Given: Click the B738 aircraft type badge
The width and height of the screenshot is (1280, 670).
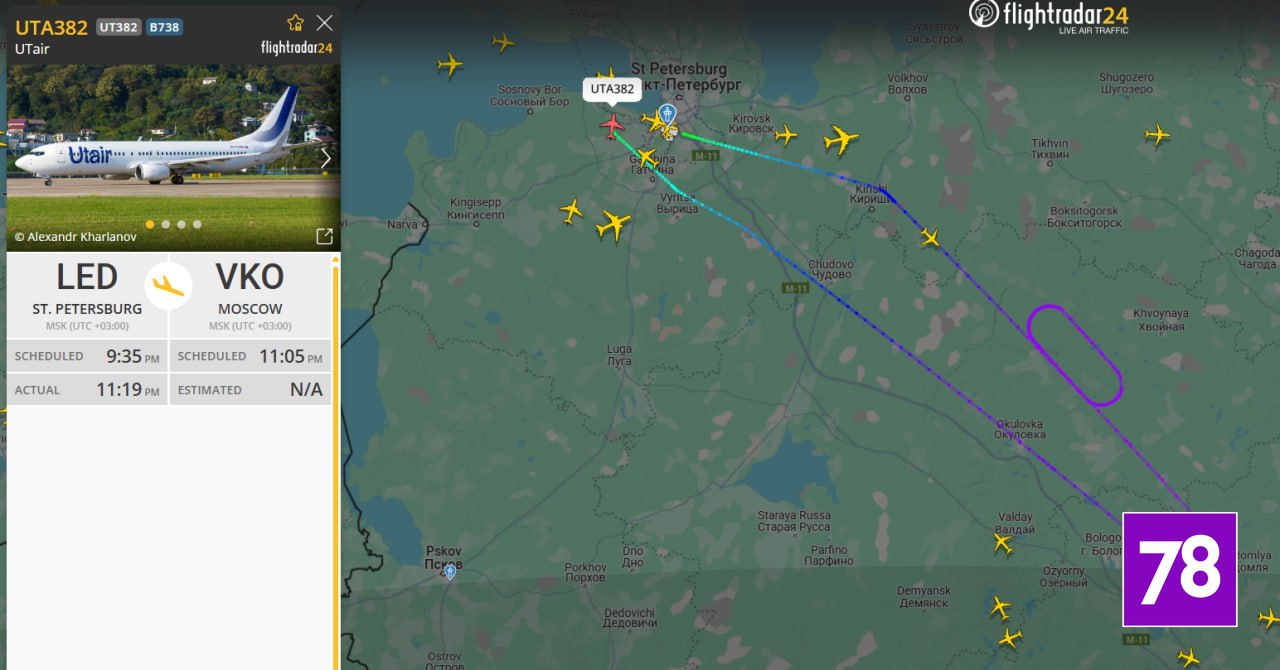Looking at the screenshot, I should [164, 27].
